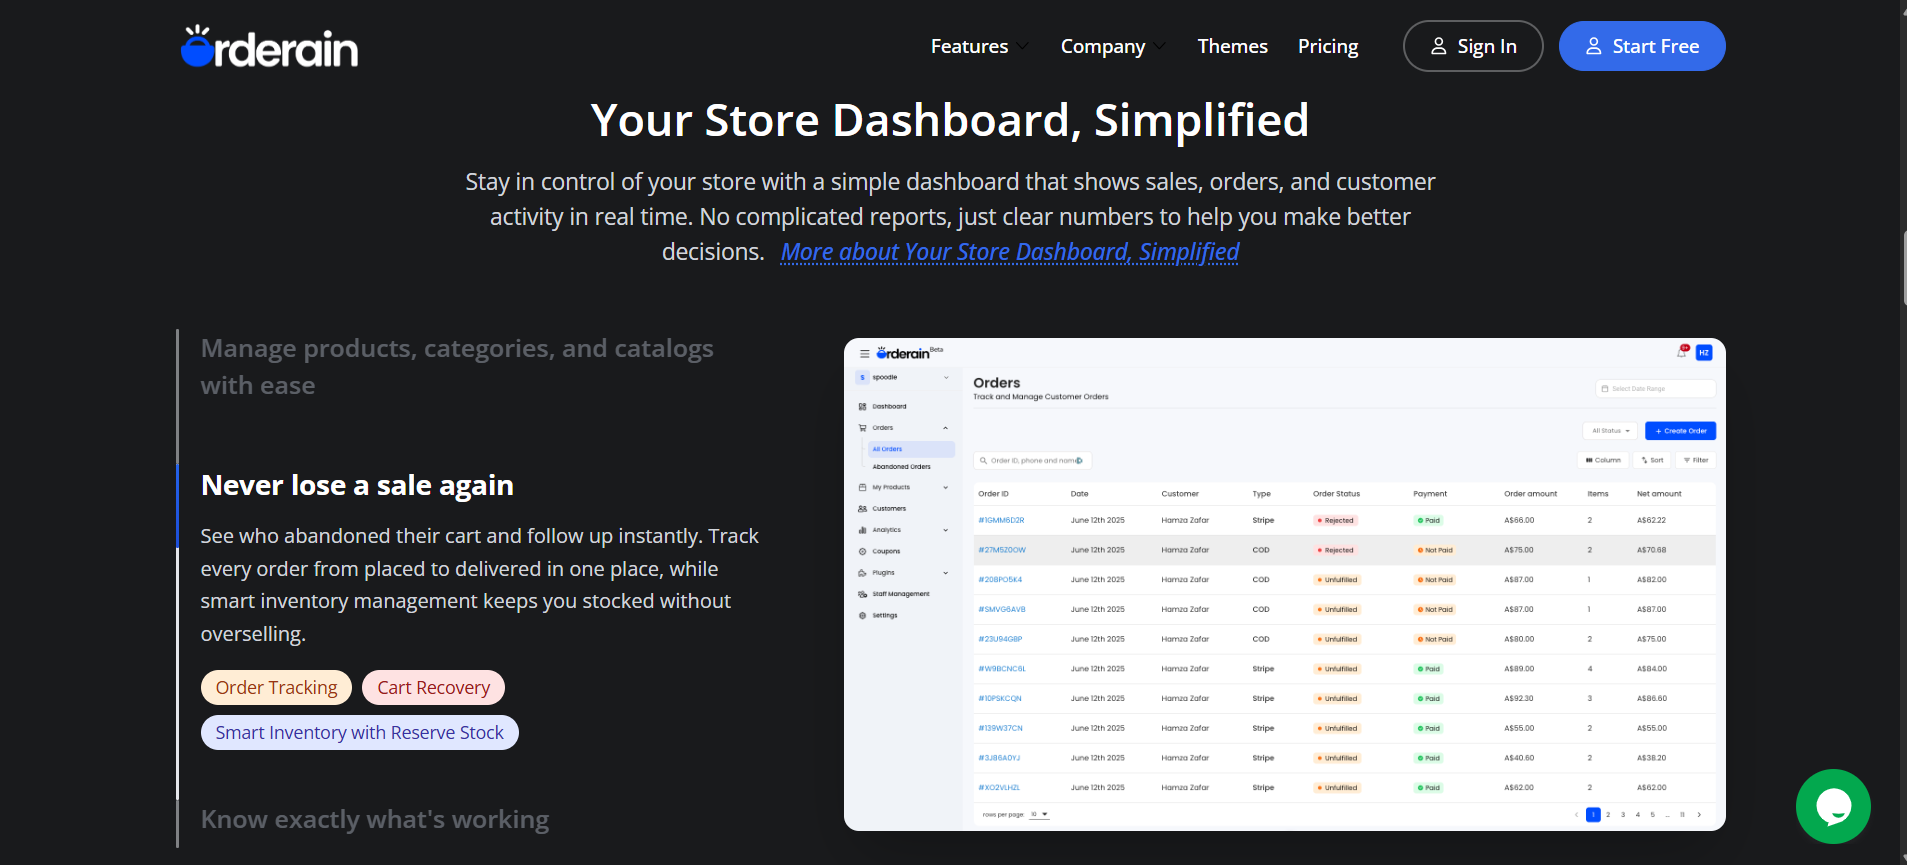Click page 2 in the preview pagination
The image size is (1907, 865).
[x=1608, y=815]
